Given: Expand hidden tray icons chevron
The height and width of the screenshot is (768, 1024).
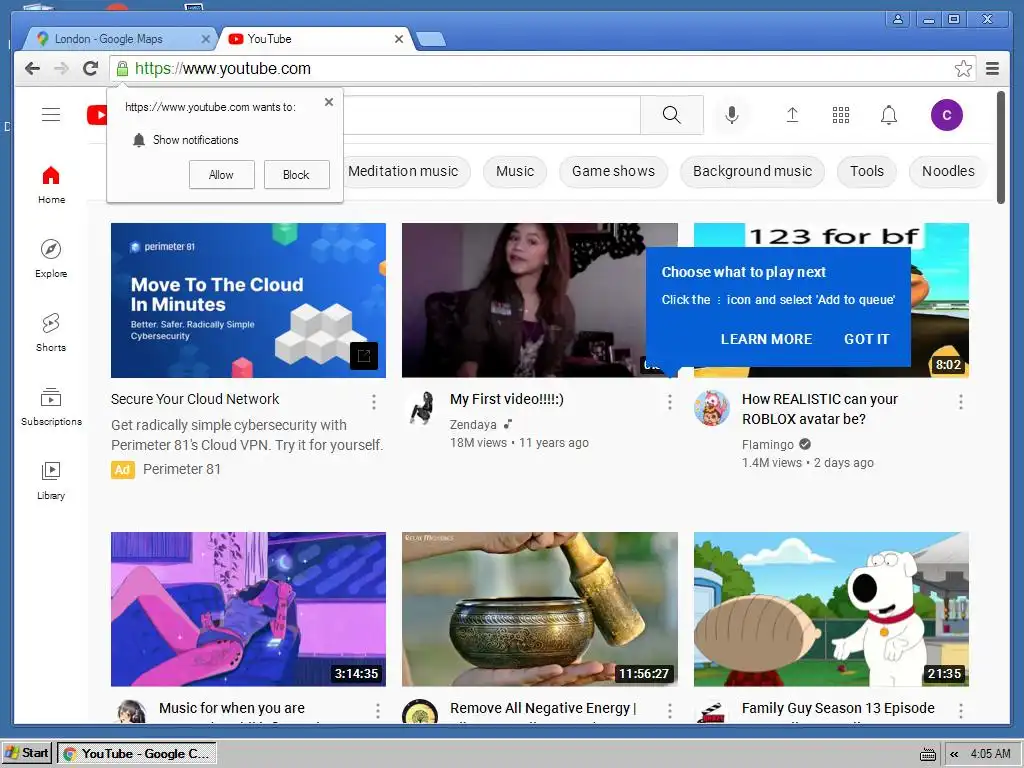Looking at the screenshot, I should click(954, 754).
